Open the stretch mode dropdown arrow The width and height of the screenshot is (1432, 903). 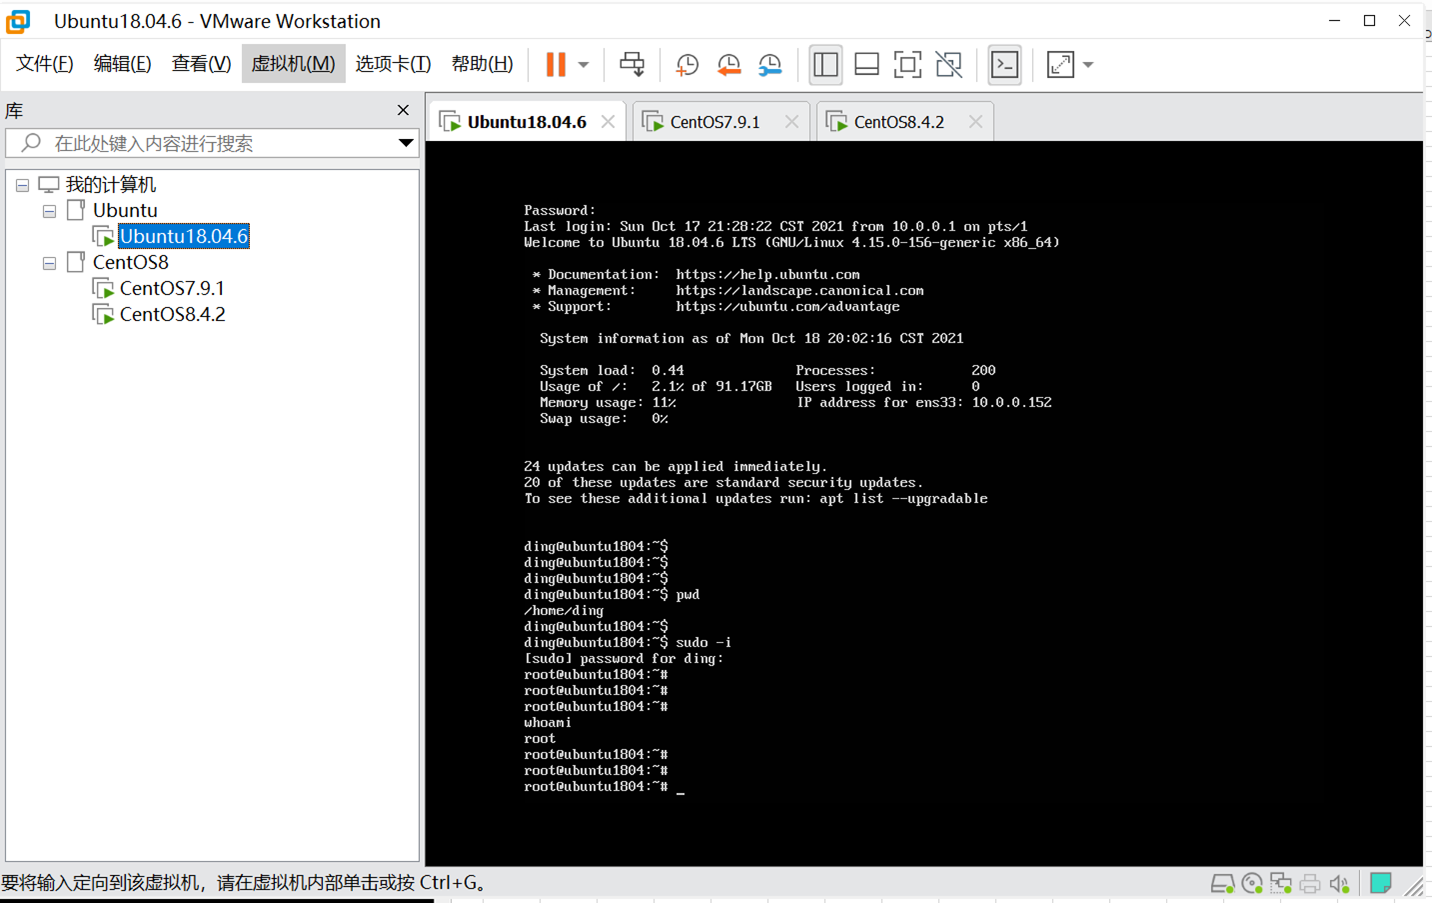1088,65
